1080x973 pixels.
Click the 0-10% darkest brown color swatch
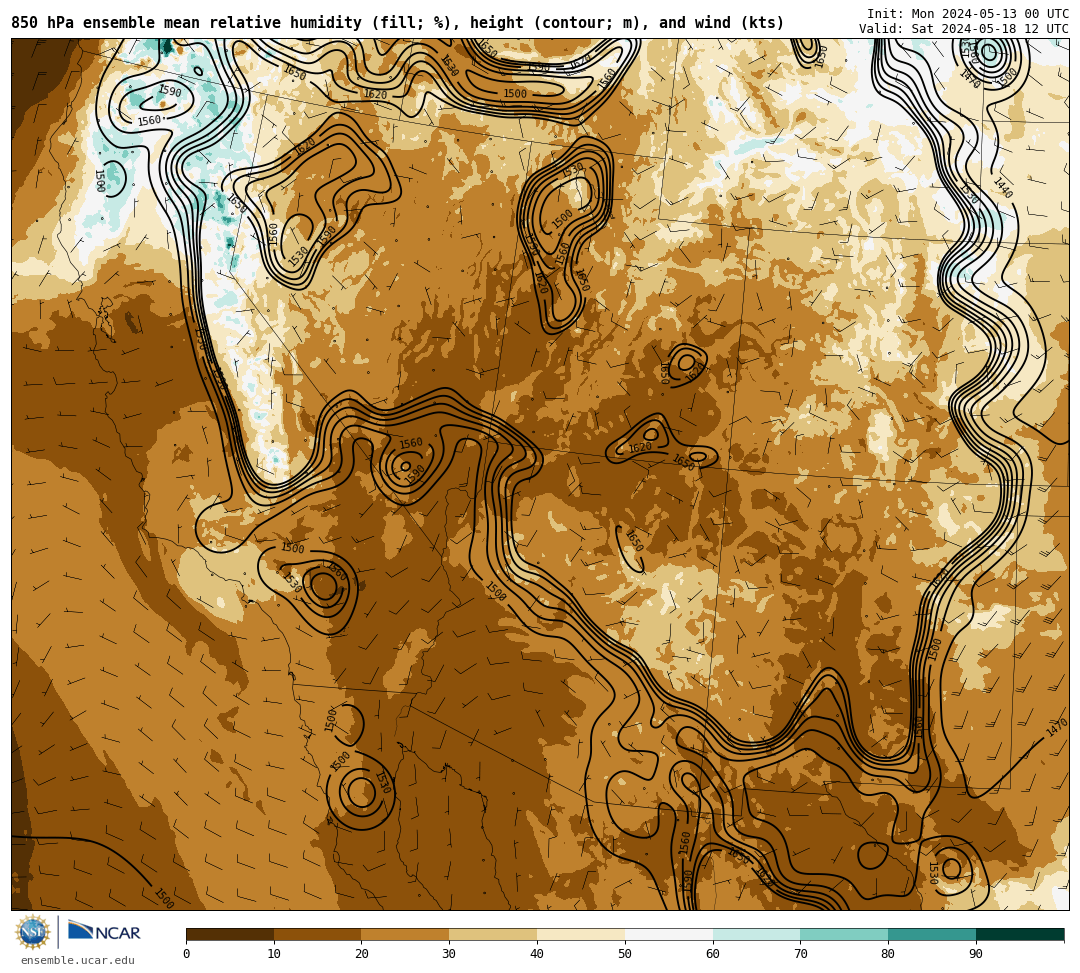(x=230, y=934)
